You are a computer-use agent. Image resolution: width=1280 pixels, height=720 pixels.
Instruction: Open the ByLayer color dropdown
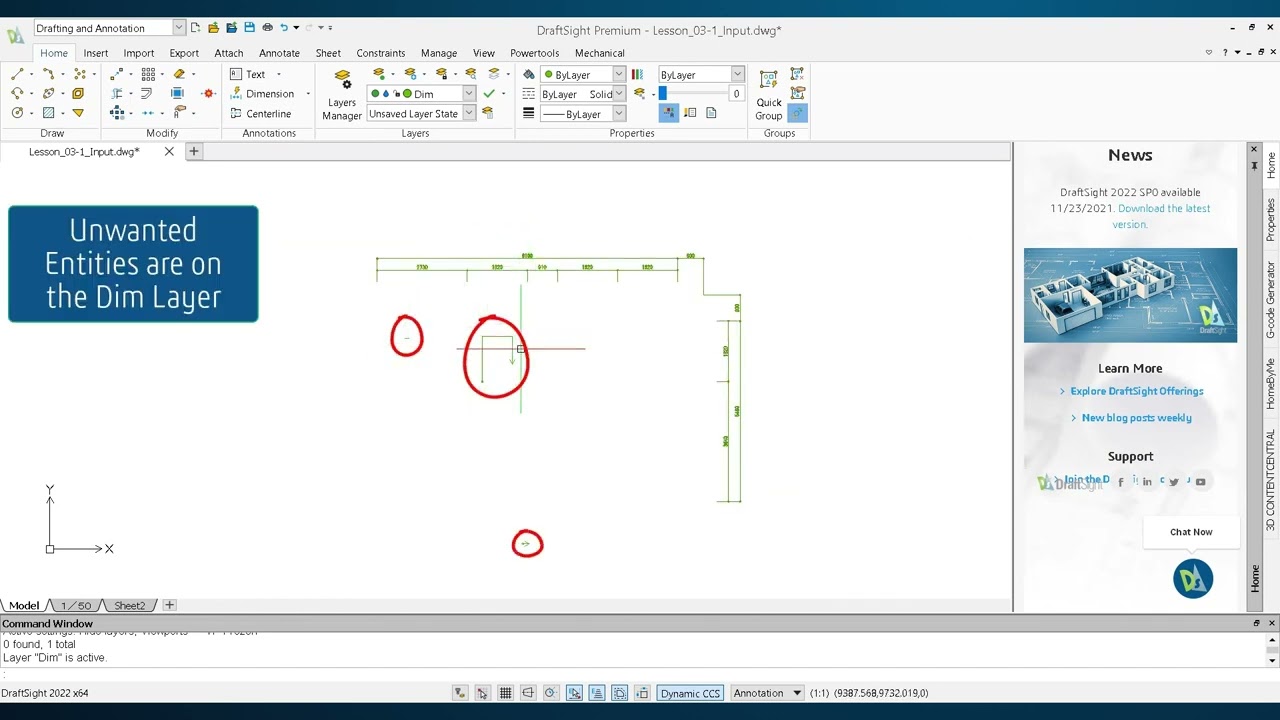point(619,74)
